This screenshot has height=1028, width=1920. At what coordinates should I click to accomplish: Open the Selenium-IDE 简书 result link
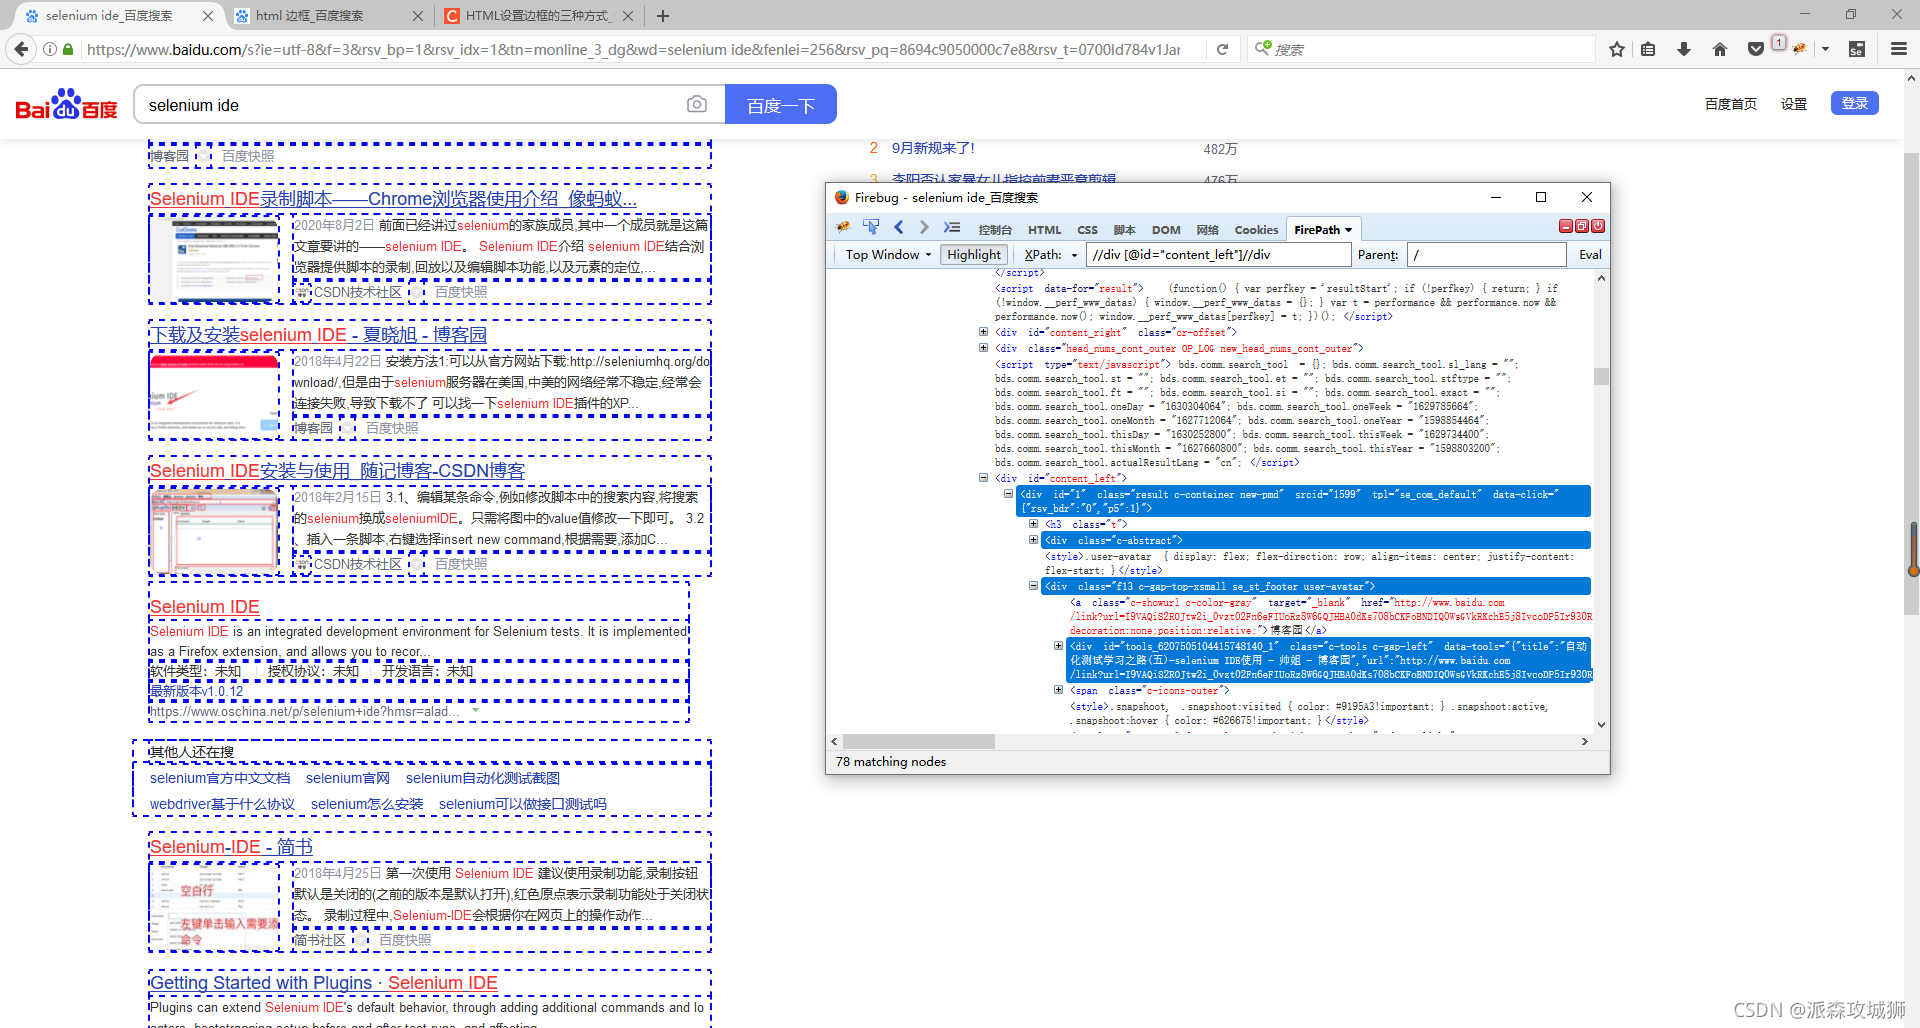231,847
